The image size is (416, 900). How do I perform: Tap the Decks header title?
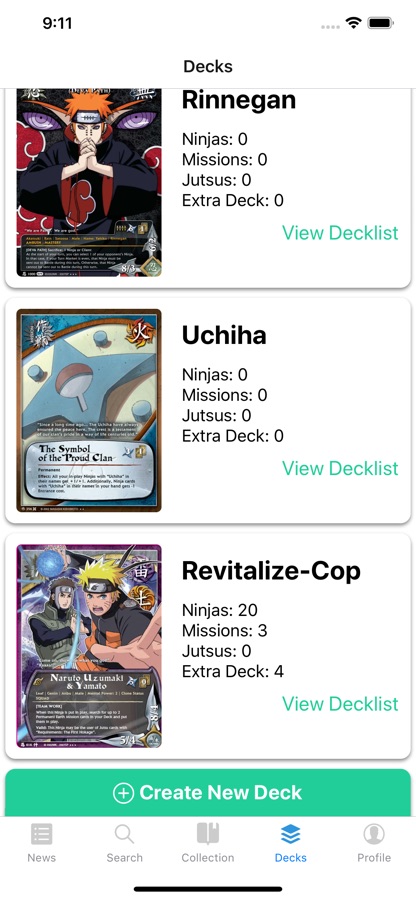pyautogui.click(x=208, y=66)
